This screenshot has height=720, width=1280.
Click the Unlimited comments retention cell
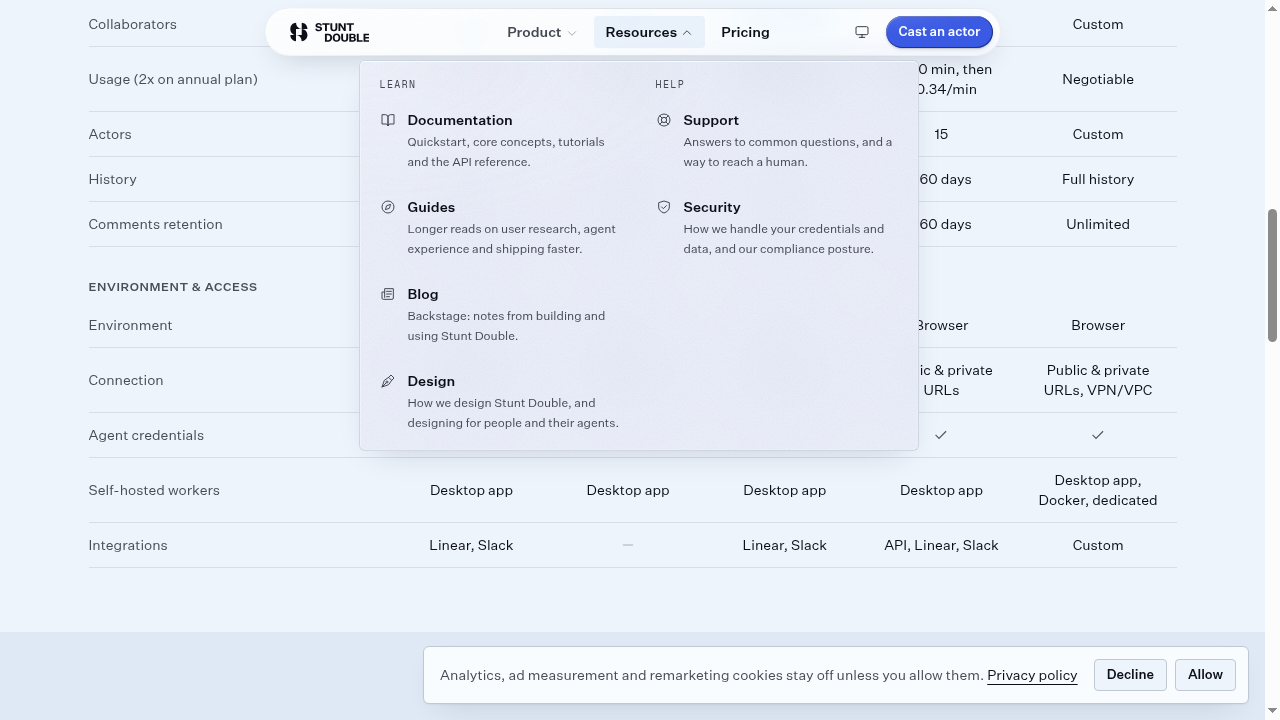click(x=1098, y=224)
